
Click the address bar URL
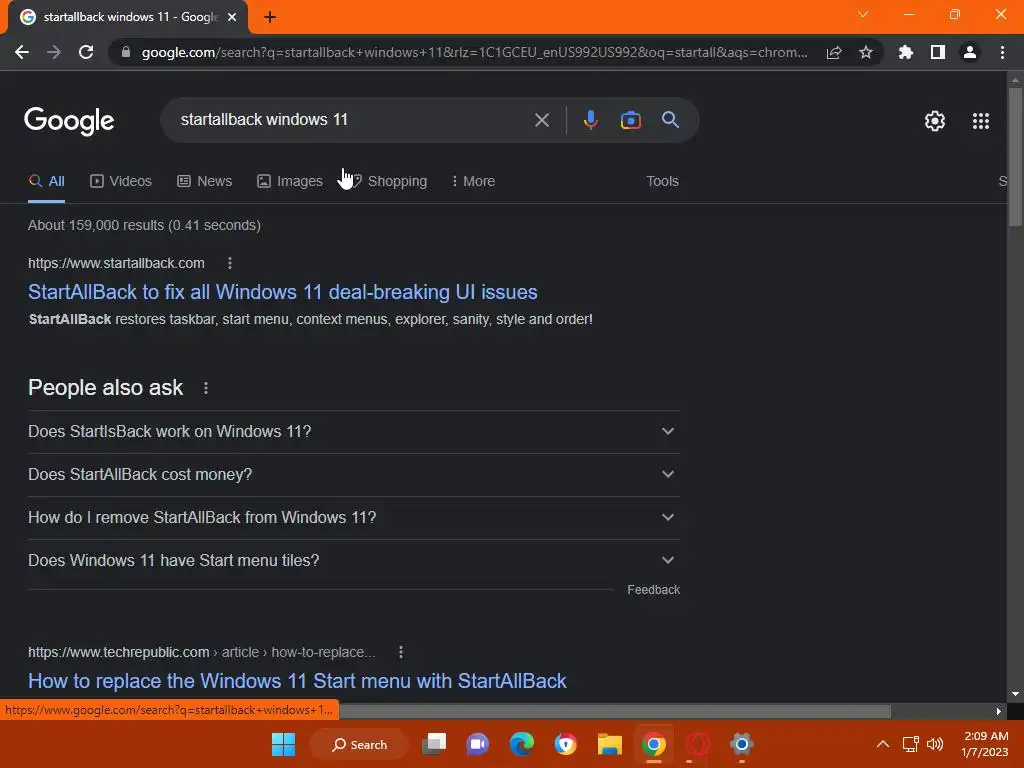[x=474, y=52]
